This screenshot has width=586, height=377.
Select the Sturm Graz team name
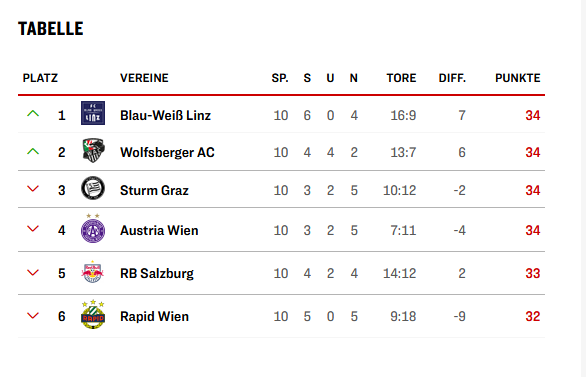coord(154,191)
